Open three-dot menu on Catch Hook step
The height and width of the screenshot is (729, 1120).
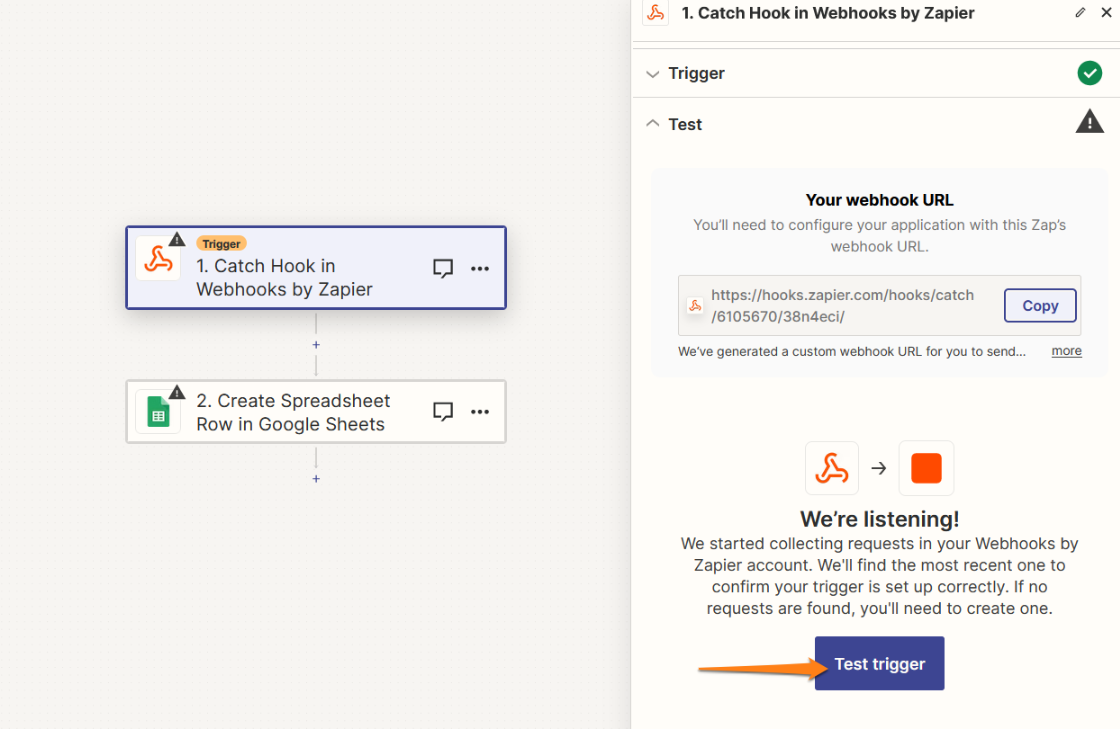click(x=480, y=268)
